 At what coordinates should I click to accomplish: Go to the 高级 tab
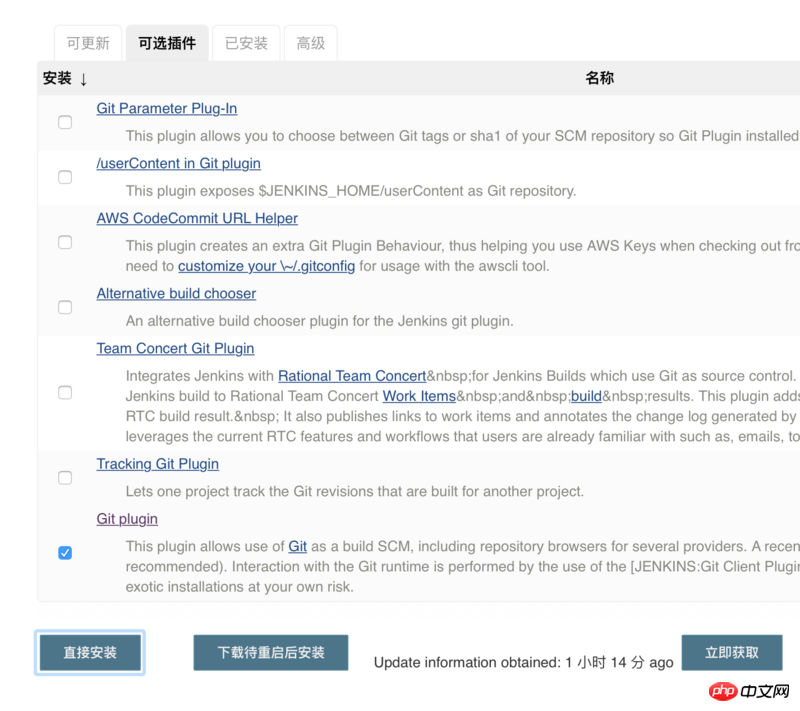point(310,43)
